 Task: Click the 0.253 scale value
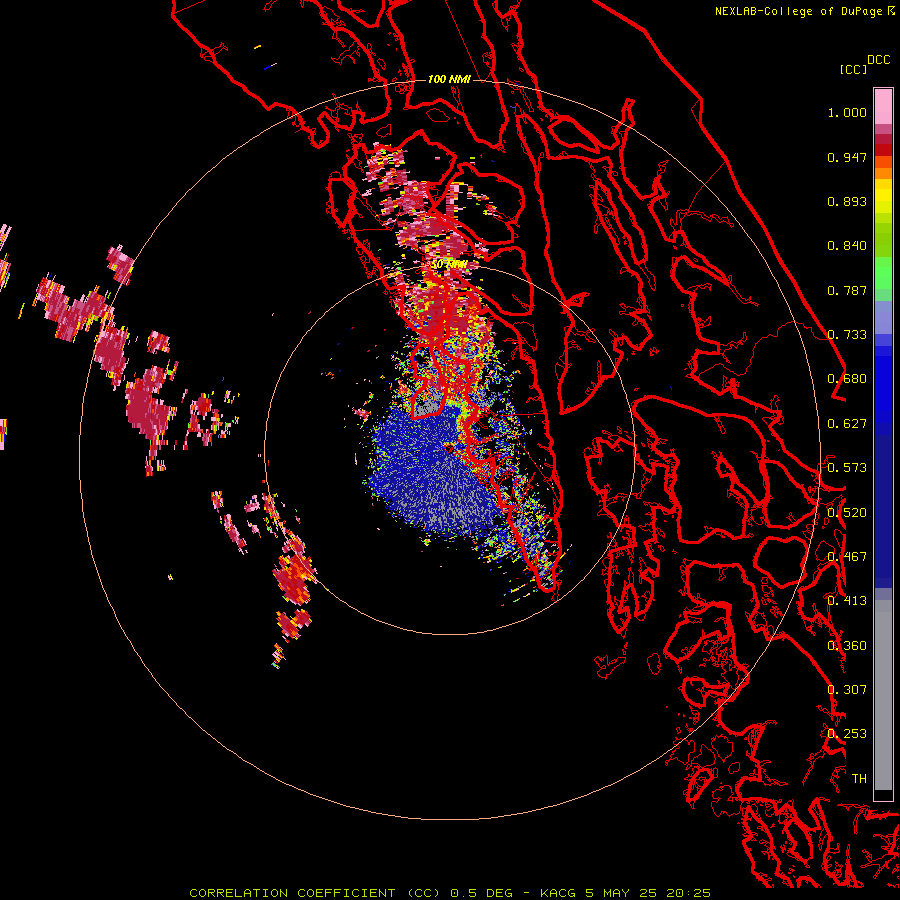pos(847,734)
